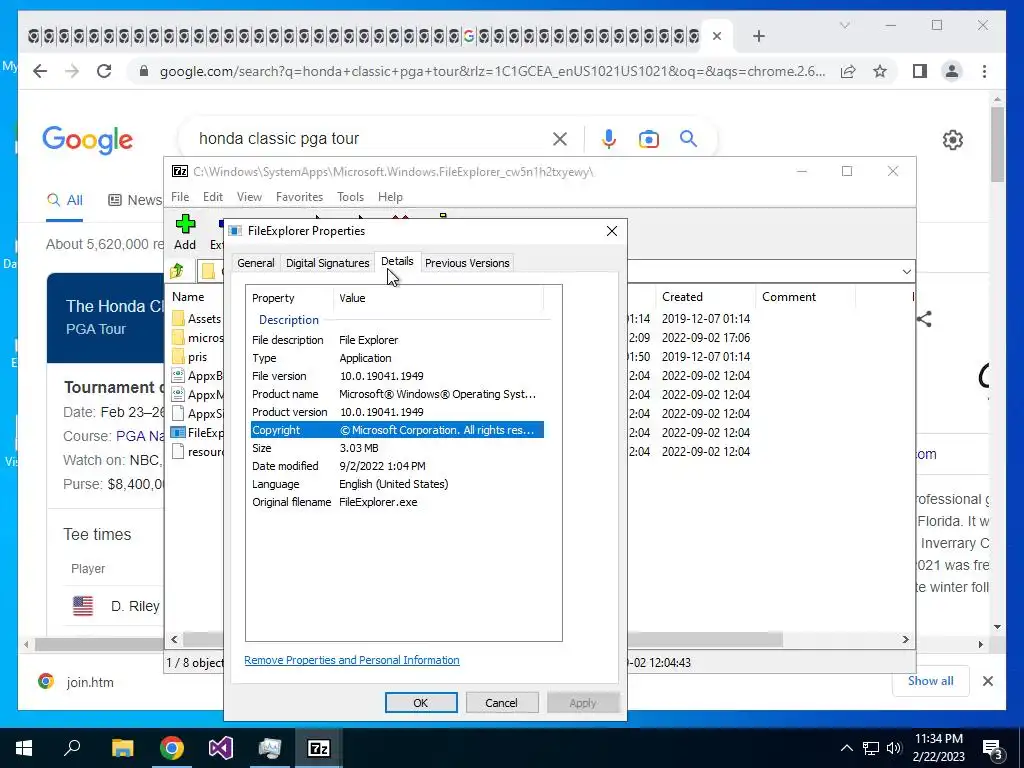Screen dimensions: 1024x768
Task: Sort 7-Zip list by Comment column
Action: click(x=805, y=296)
